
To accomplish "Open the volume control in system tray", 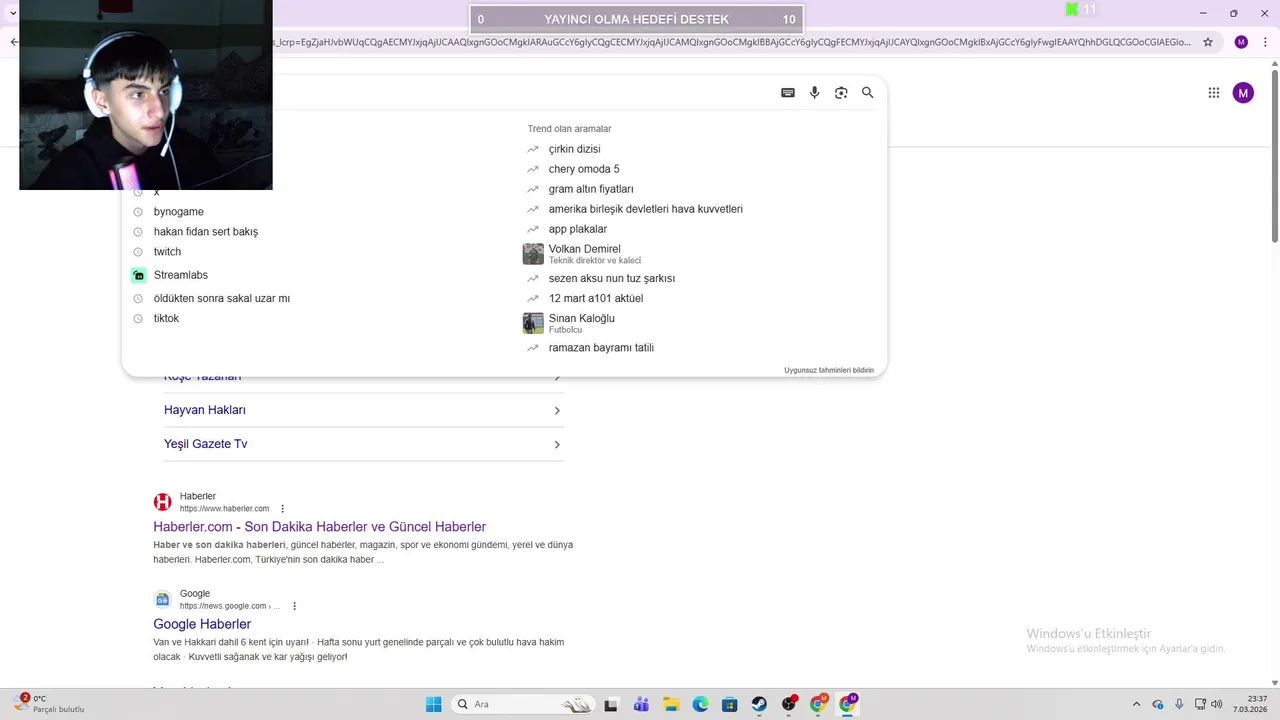I will 1216,704.
